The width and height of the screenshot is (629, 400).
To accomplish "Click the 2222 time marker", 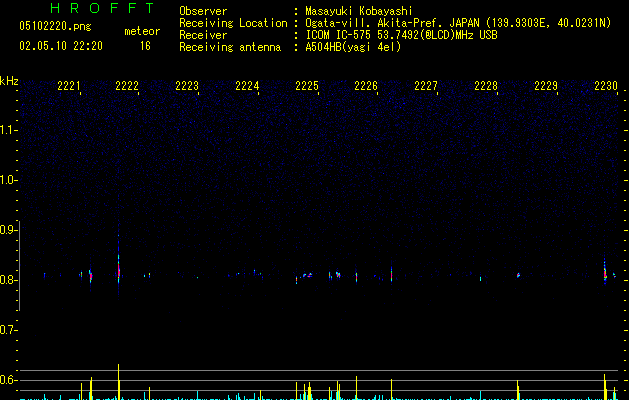I will pyautogui.click(x=127, y=86).
